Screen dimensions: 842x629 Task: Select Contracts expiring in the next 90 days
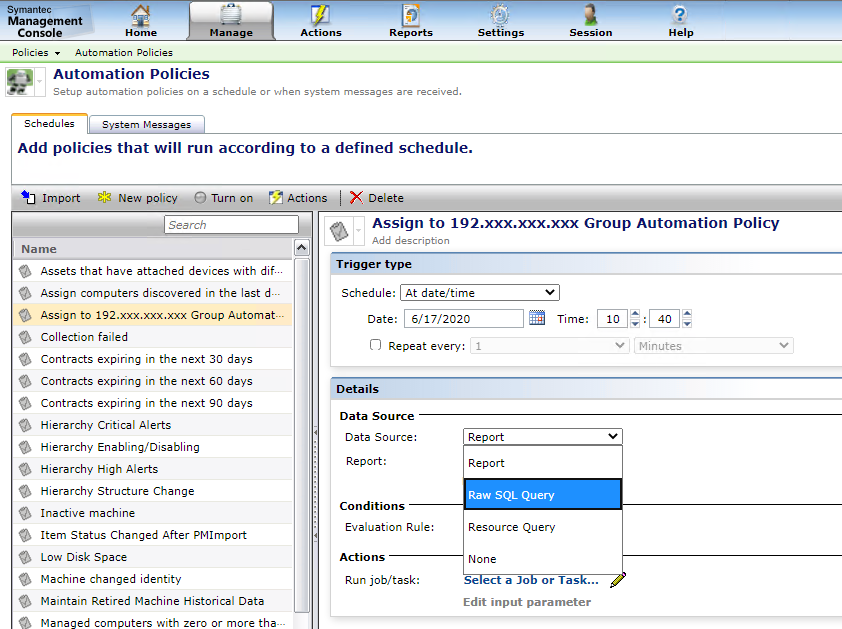153,403
